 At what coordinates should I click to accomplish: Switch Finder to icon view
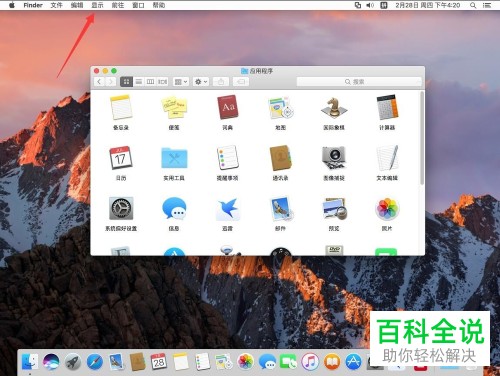[x=126, y=82]
